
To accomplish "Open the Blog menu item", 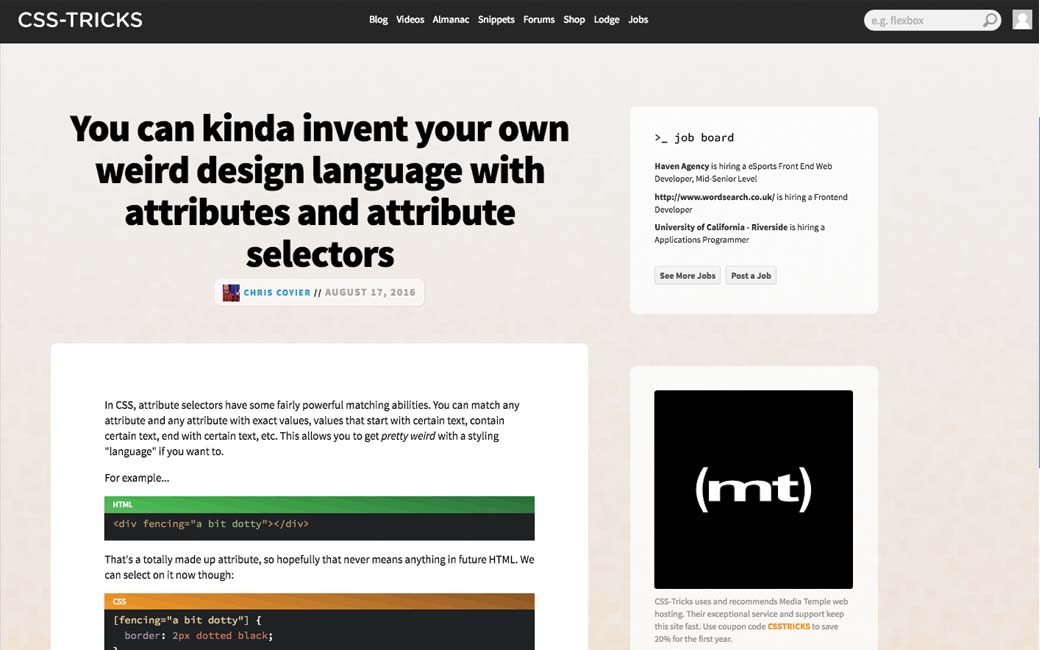I will coord(378,20).
